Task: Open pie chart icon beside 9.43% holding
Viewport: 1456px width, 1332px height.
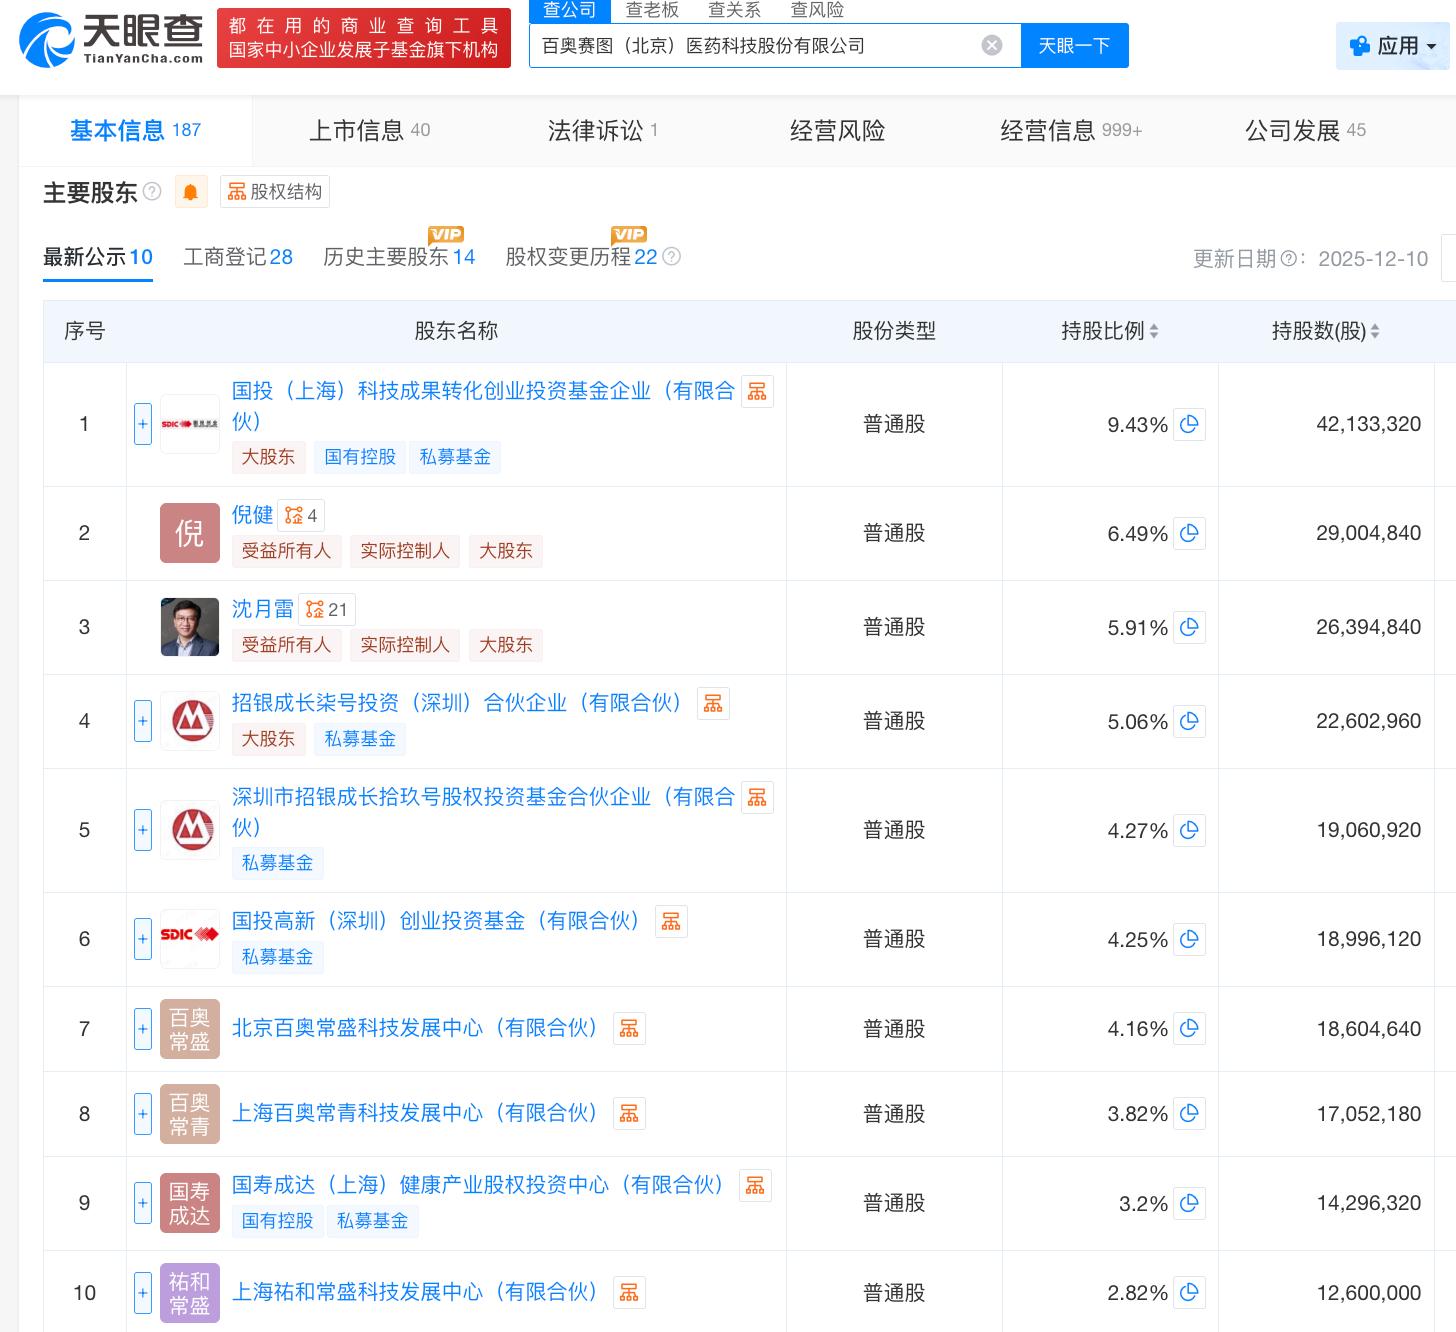Action: pos(1189,424)
